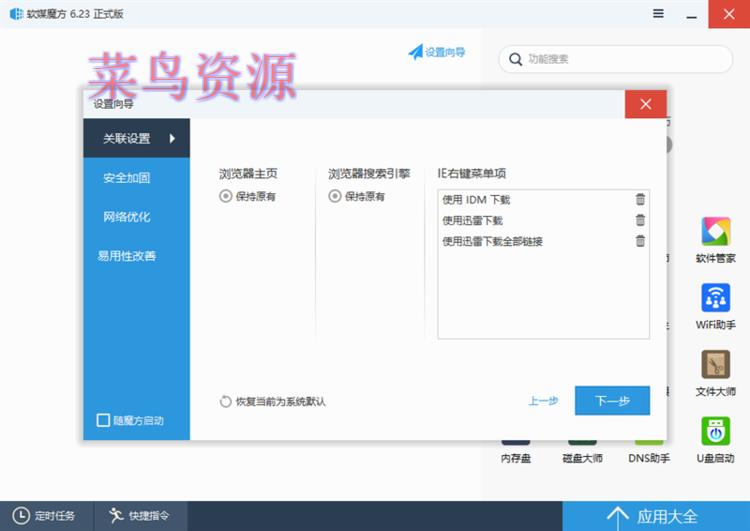This screenshot has height=531, width=750.
Task: Open the 软件管家 app icon
Action: click(716, 232)
